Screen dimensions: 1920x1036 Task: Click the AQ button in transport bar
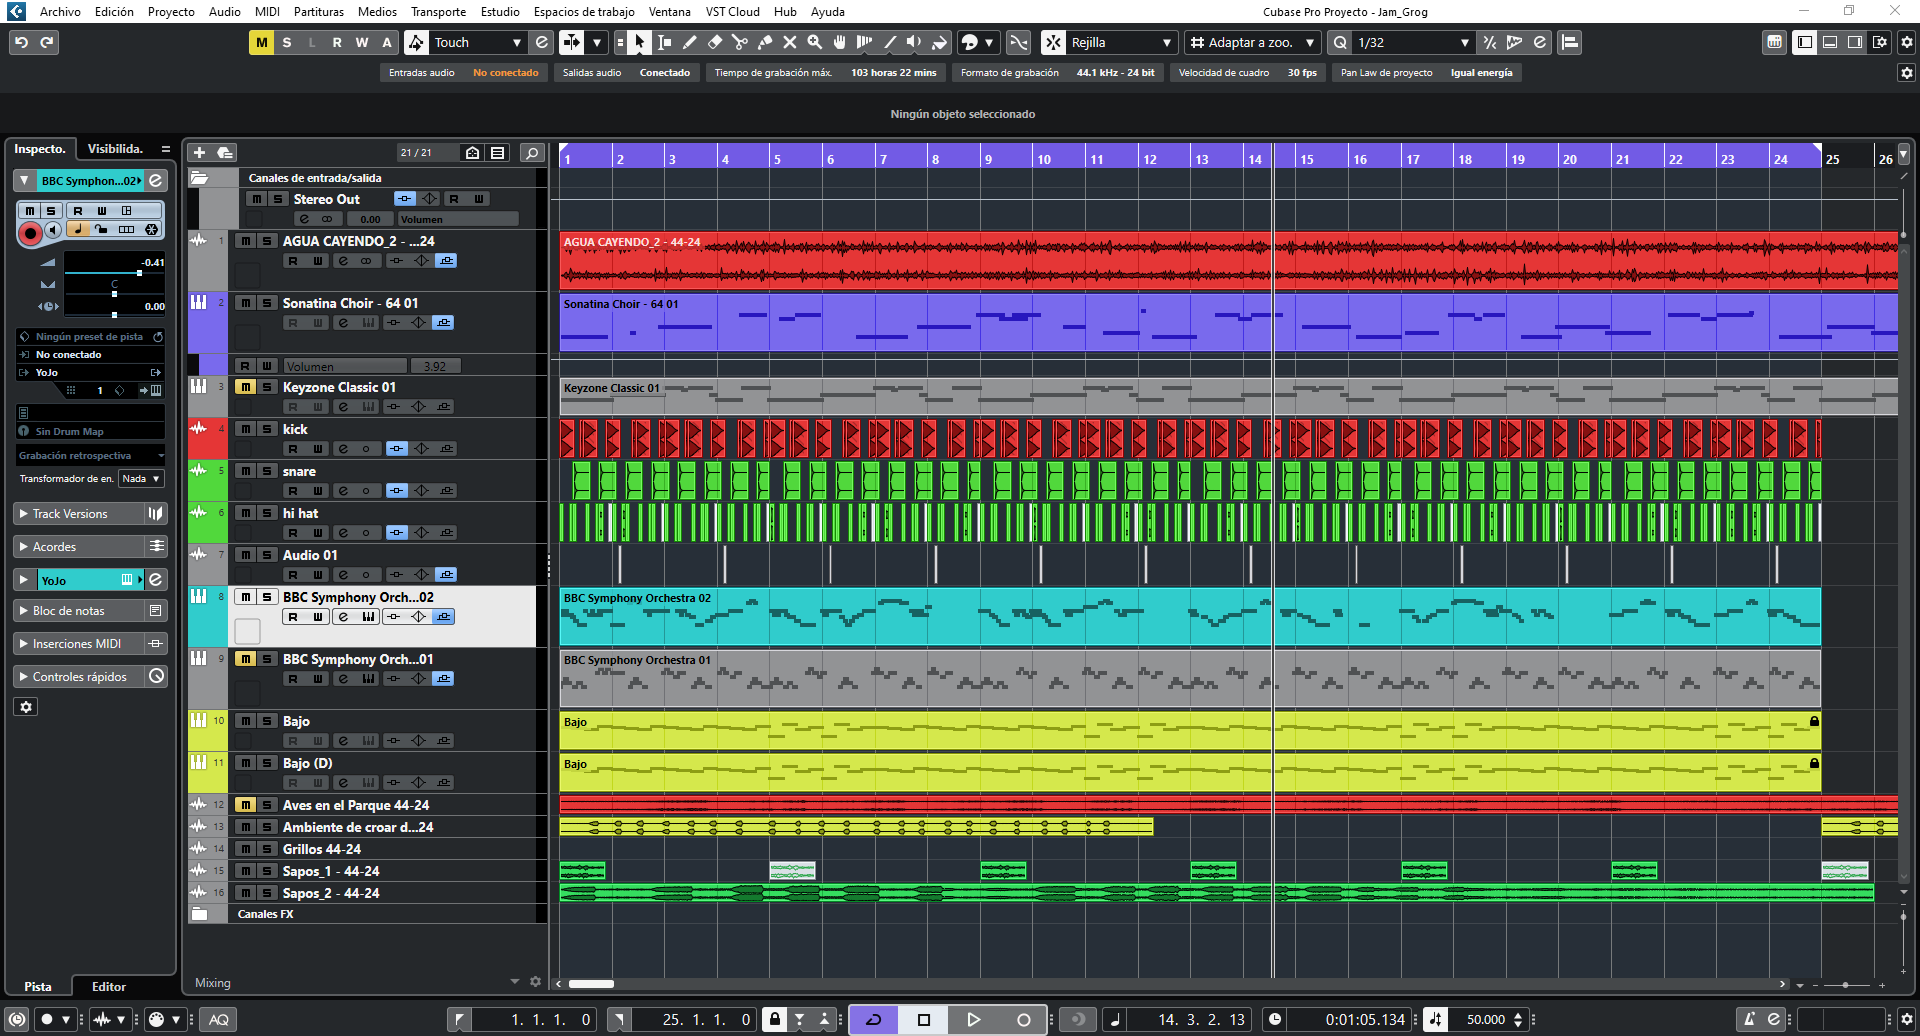(219, 1019)
